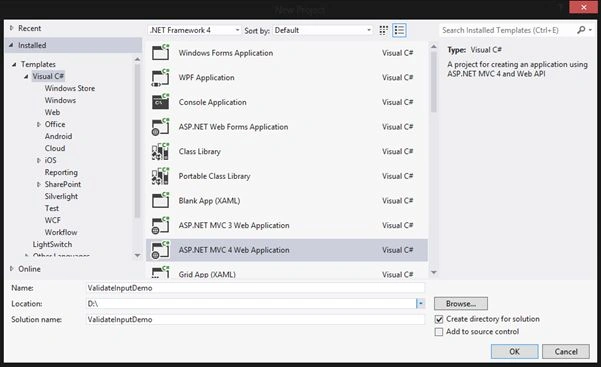Open search options dropdown arrow

tap(591, 30)
